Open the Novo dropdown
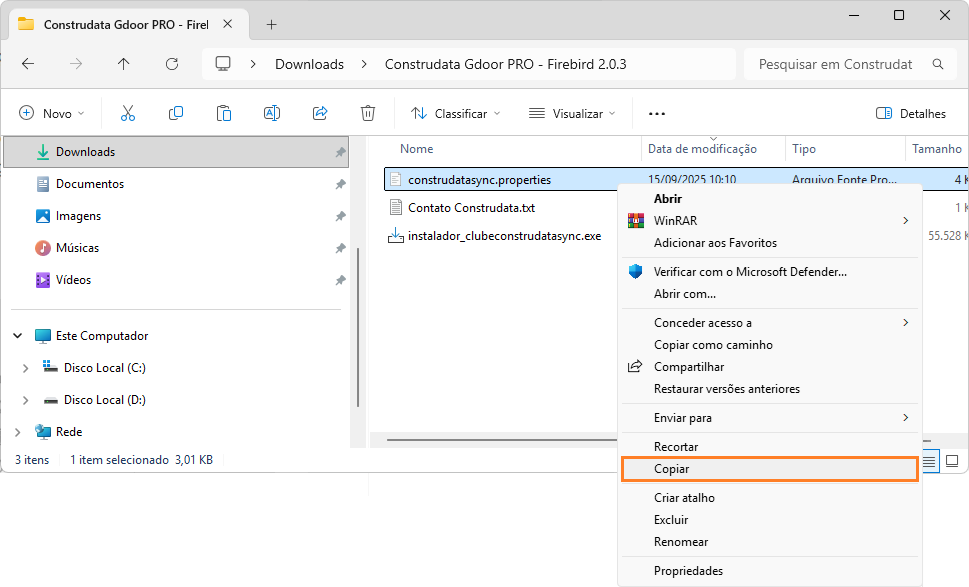Image resolution: width=969 pixels, height=587 pixels. 51,114
